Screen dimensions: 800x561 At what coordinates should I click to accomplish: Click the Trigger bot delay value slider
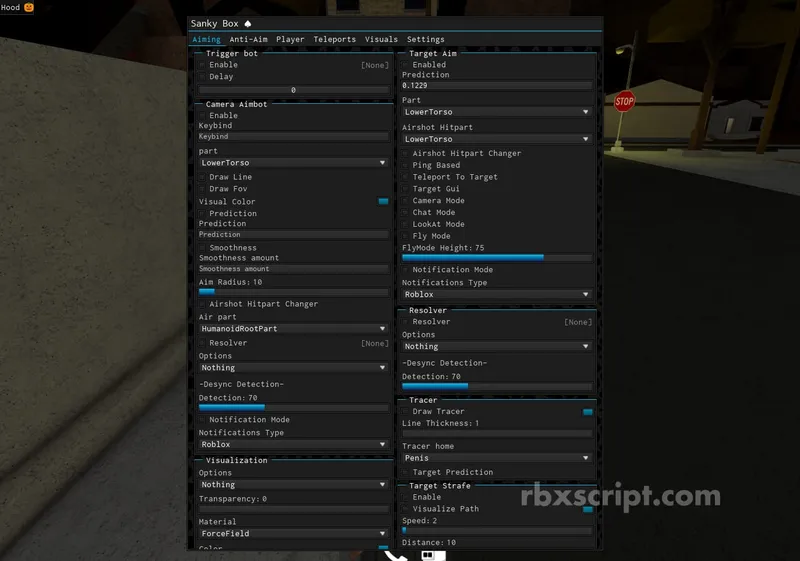[x=293, y=90]
